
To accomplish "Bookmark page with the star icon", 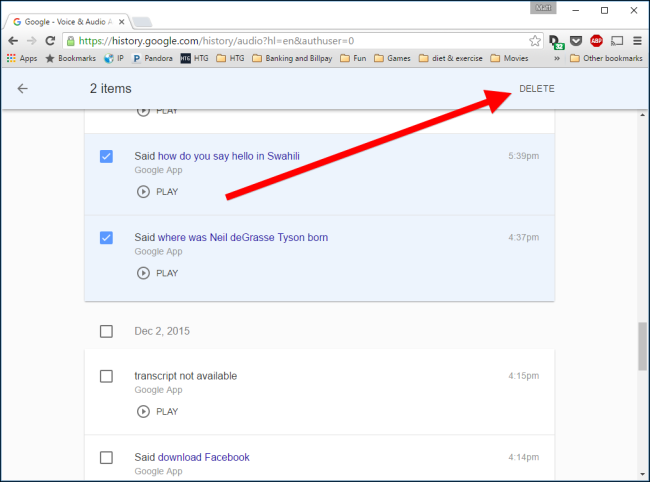I will pyautogui.click(x=535, y=41).
